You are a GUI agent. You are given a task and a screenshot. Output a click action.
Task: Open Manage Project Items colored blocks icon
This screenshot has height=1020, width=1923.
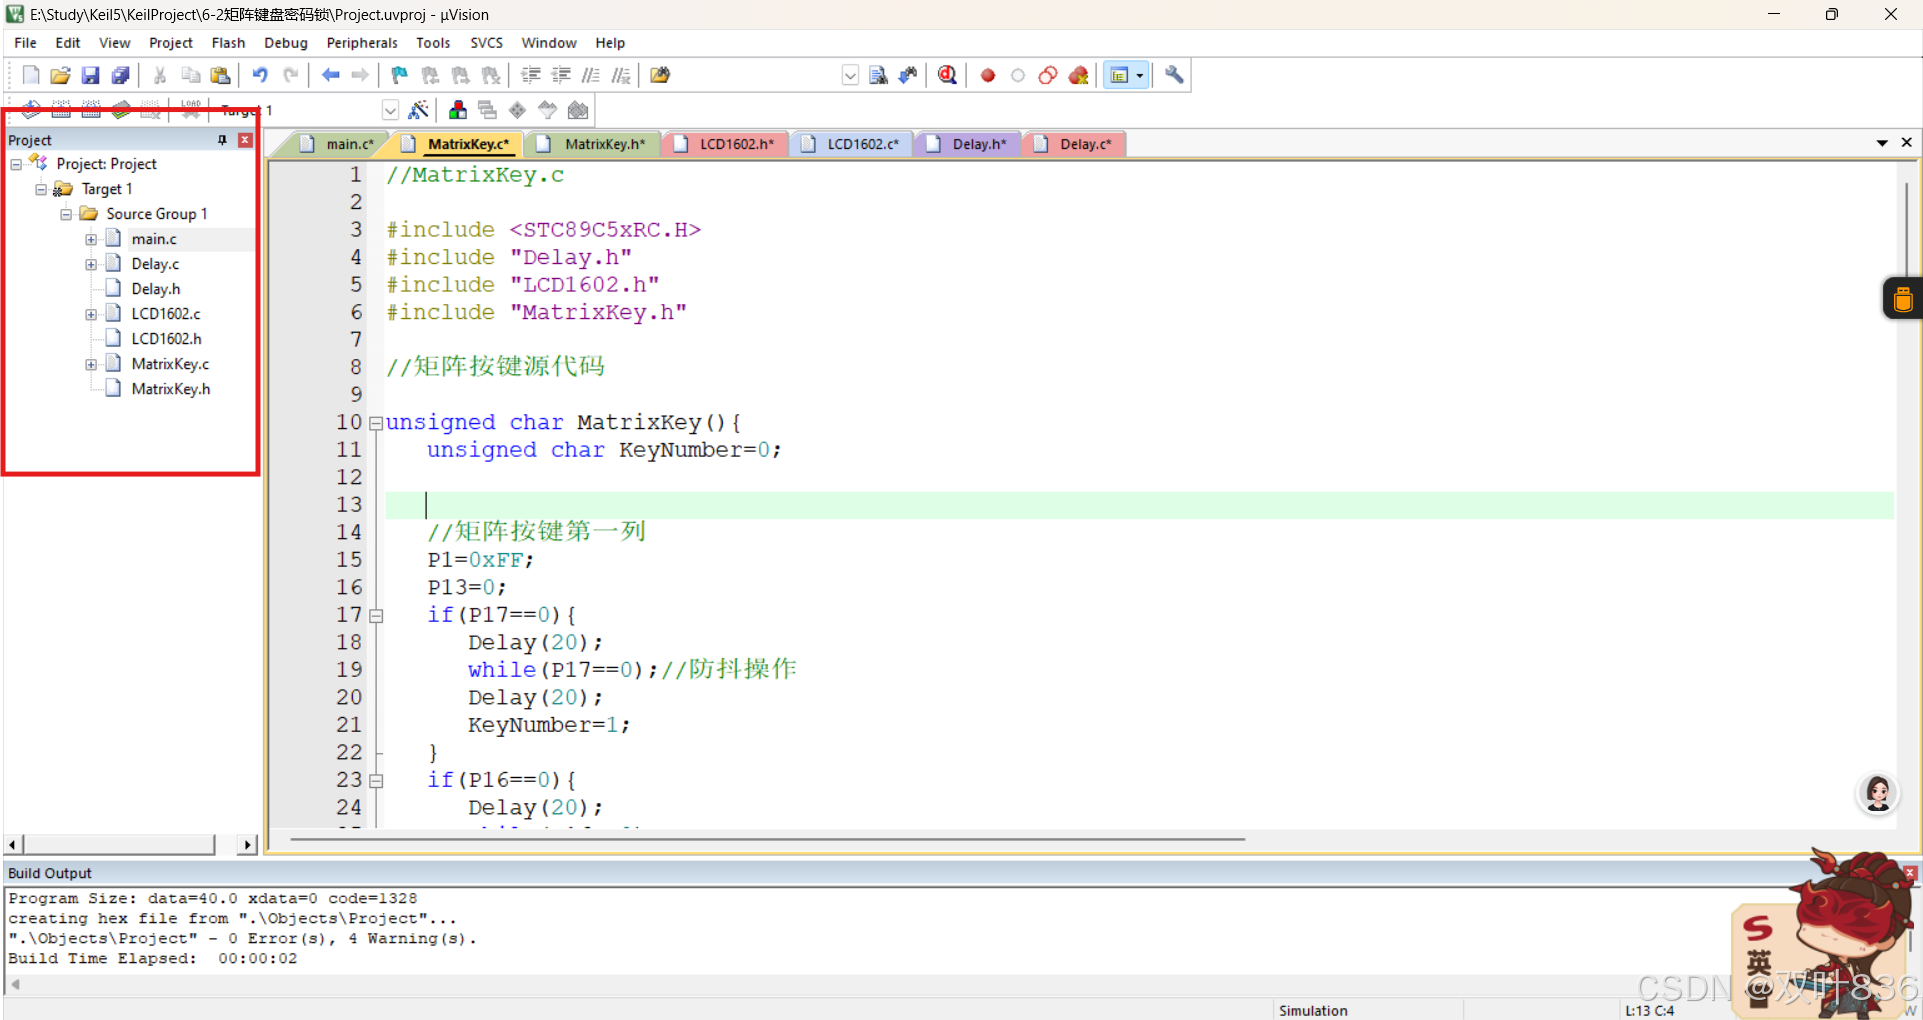coord(457,110)
